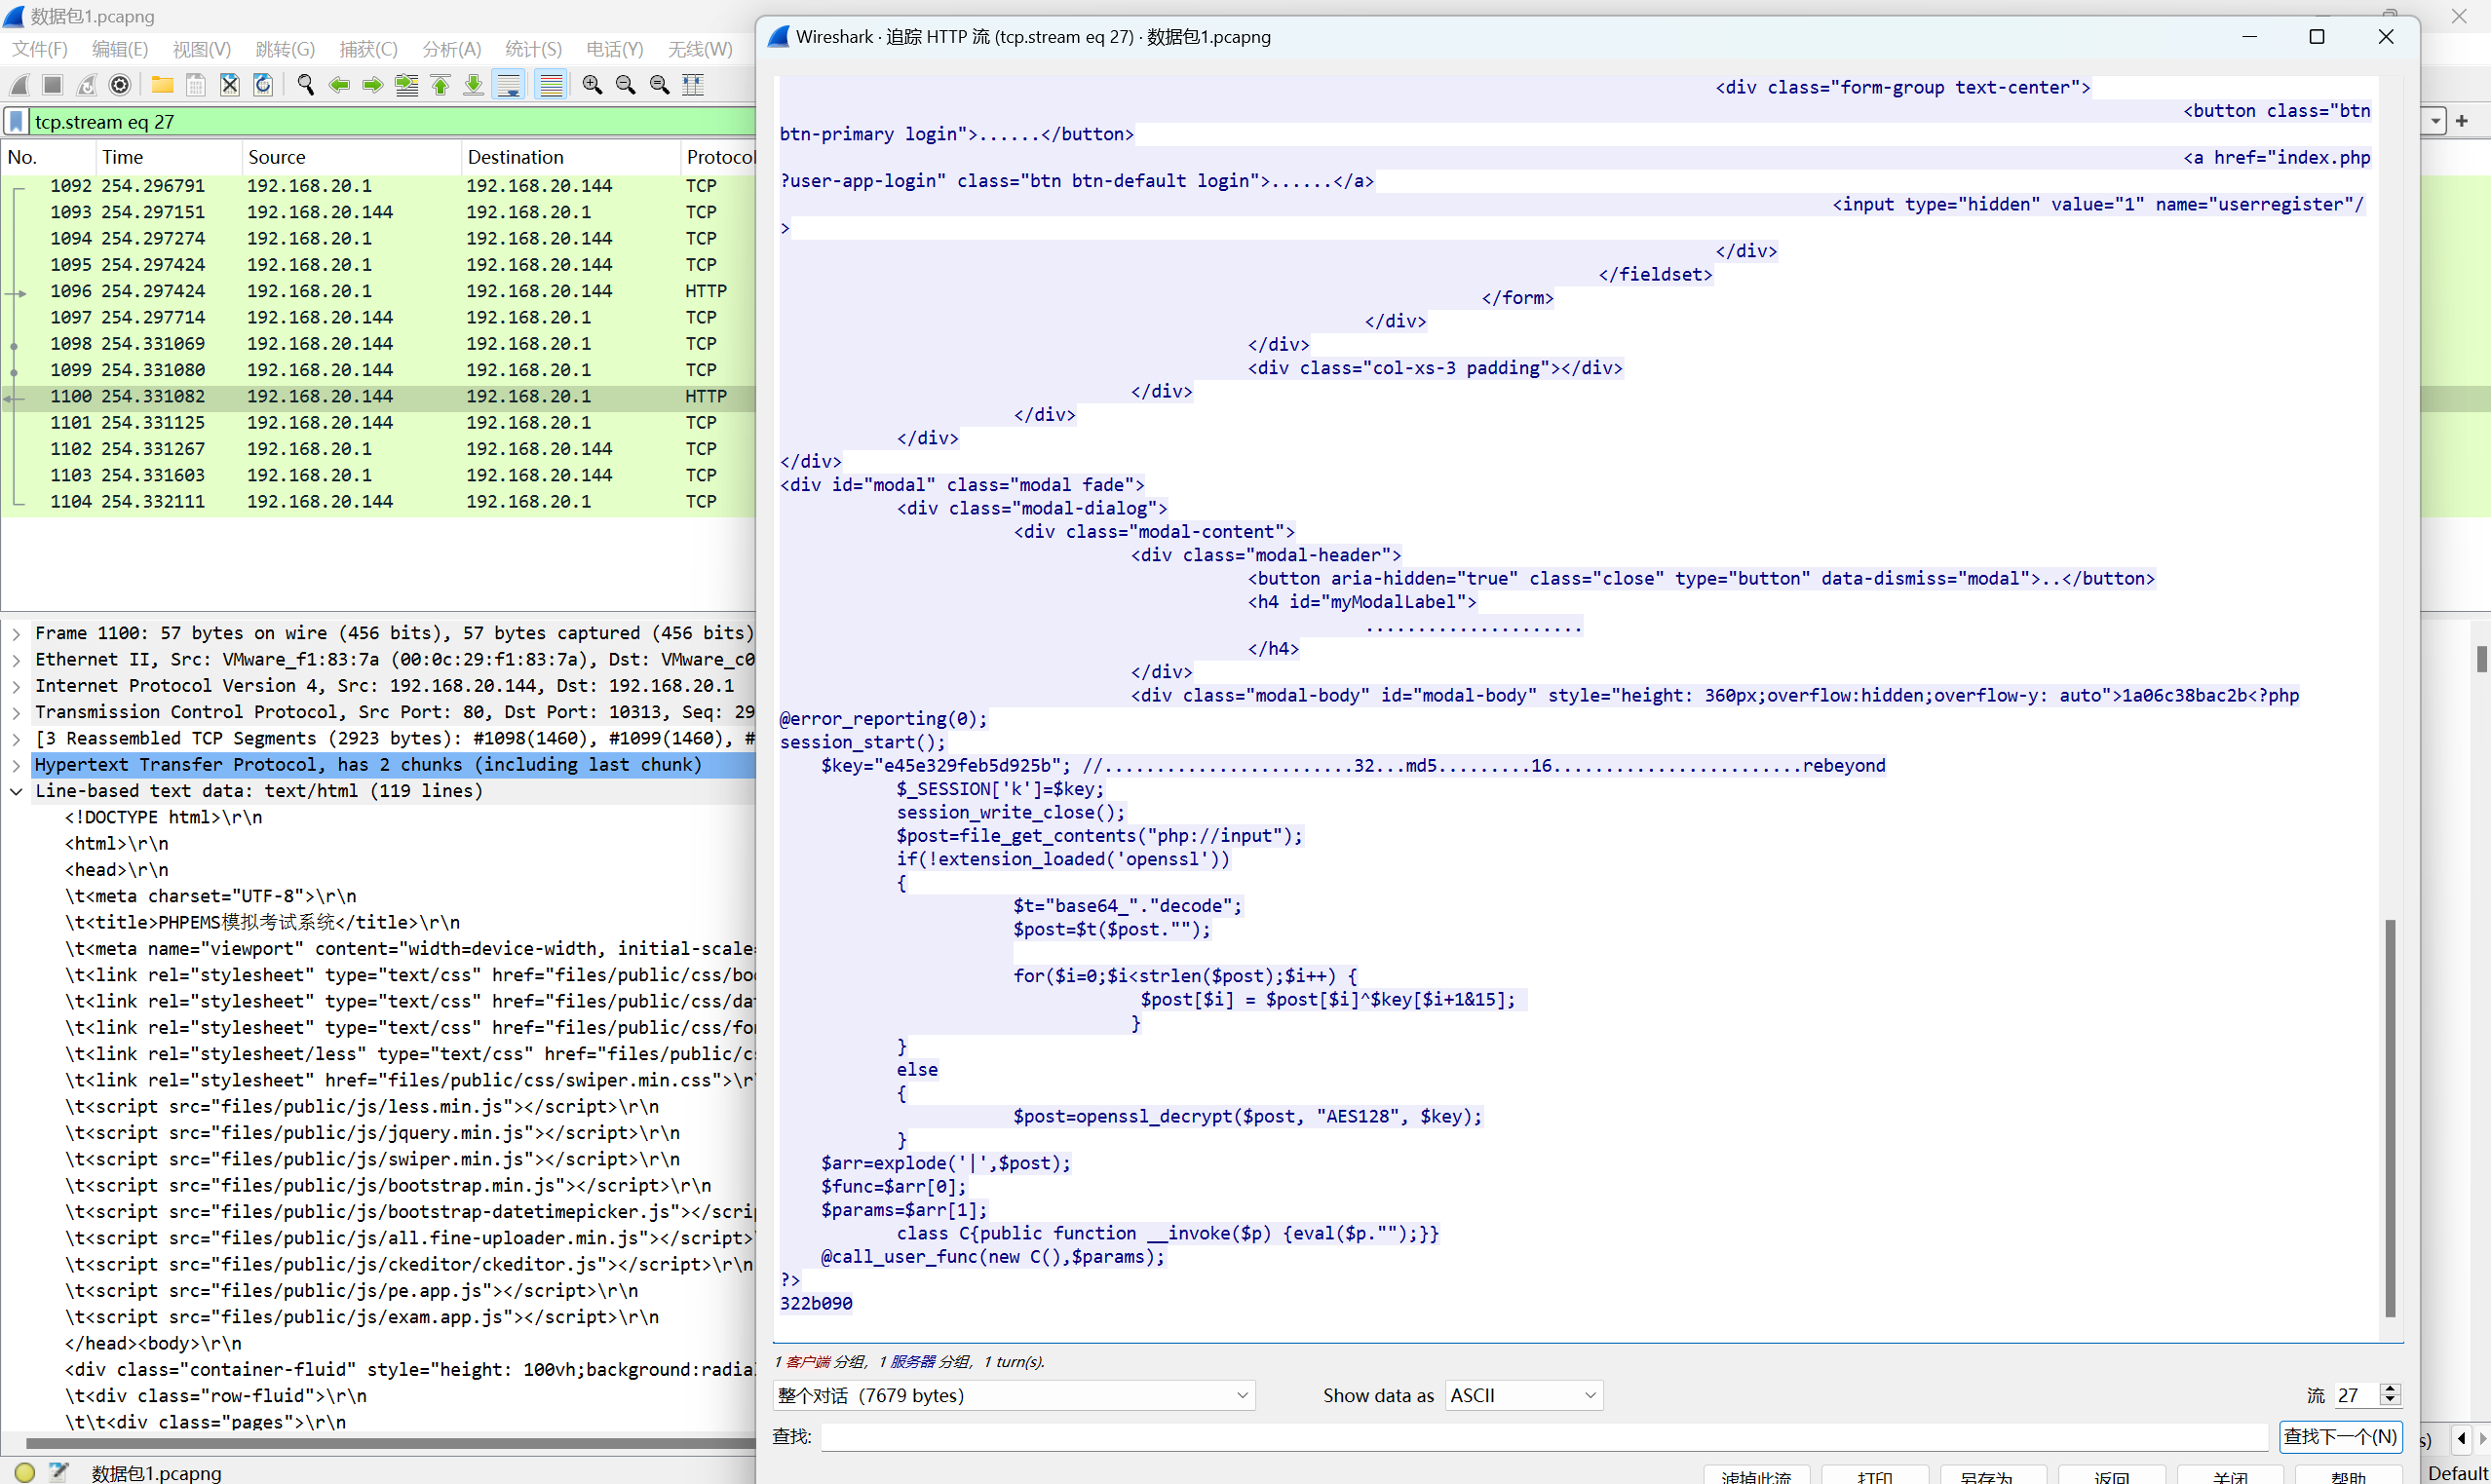Toggle auto-scroll during live capture

click(x=509, y=85)
